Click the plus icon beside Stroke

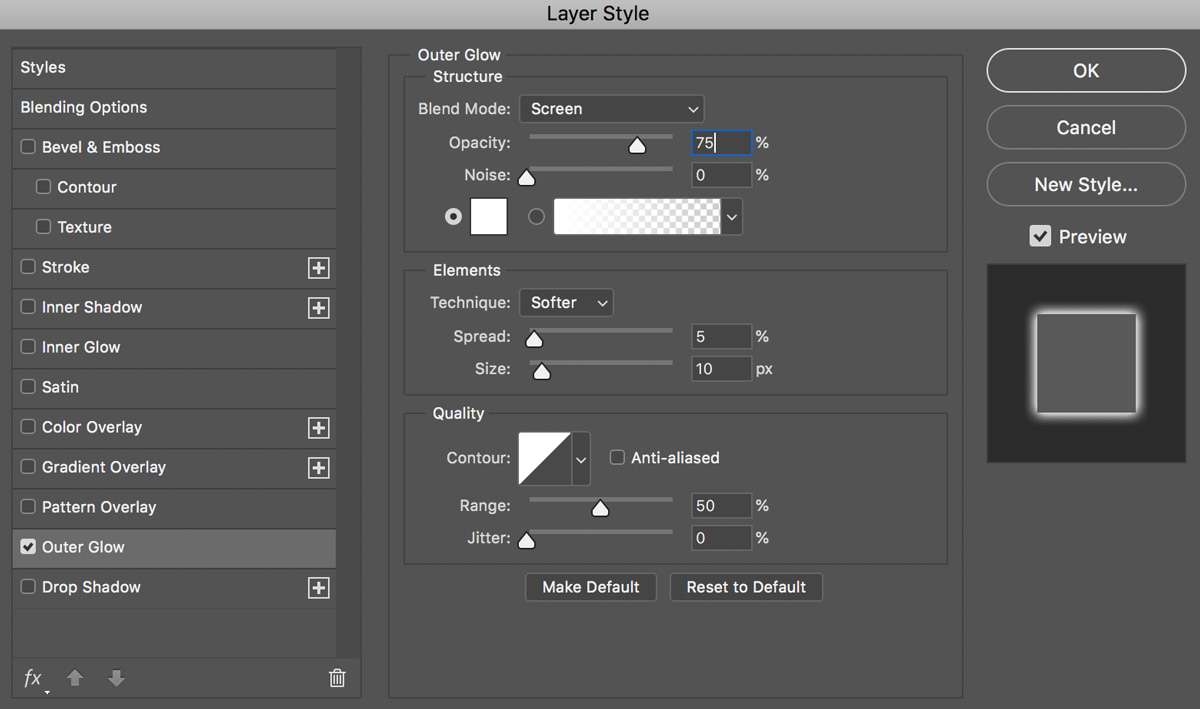(318, 268)
